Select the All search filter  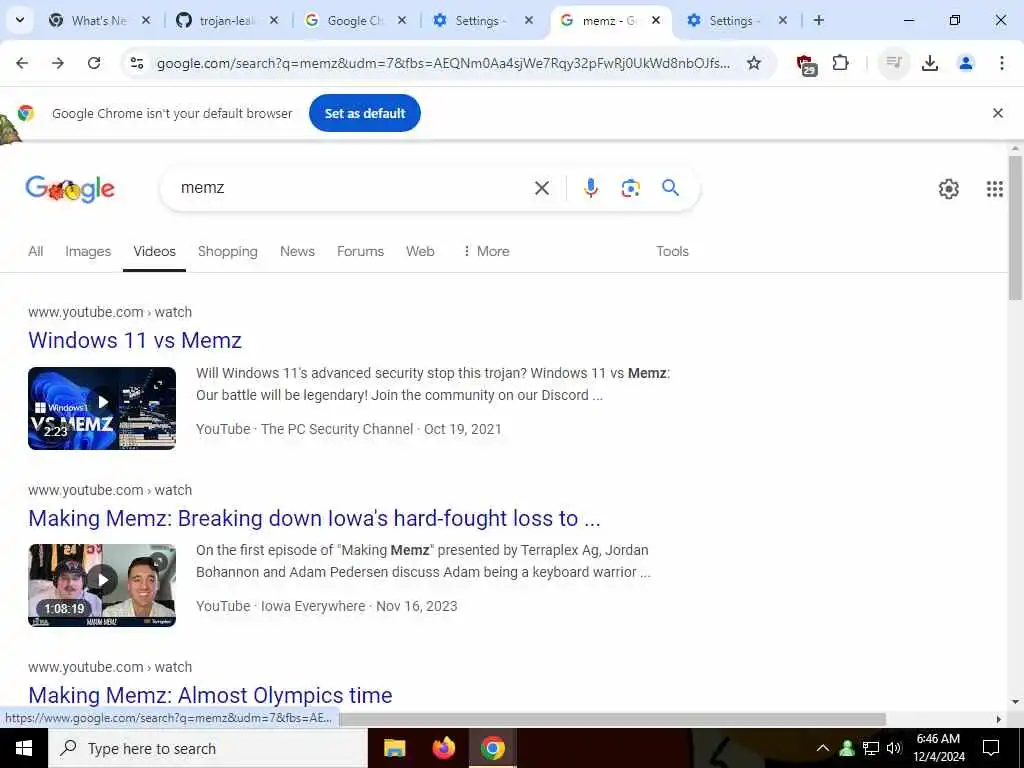(35, 251)
